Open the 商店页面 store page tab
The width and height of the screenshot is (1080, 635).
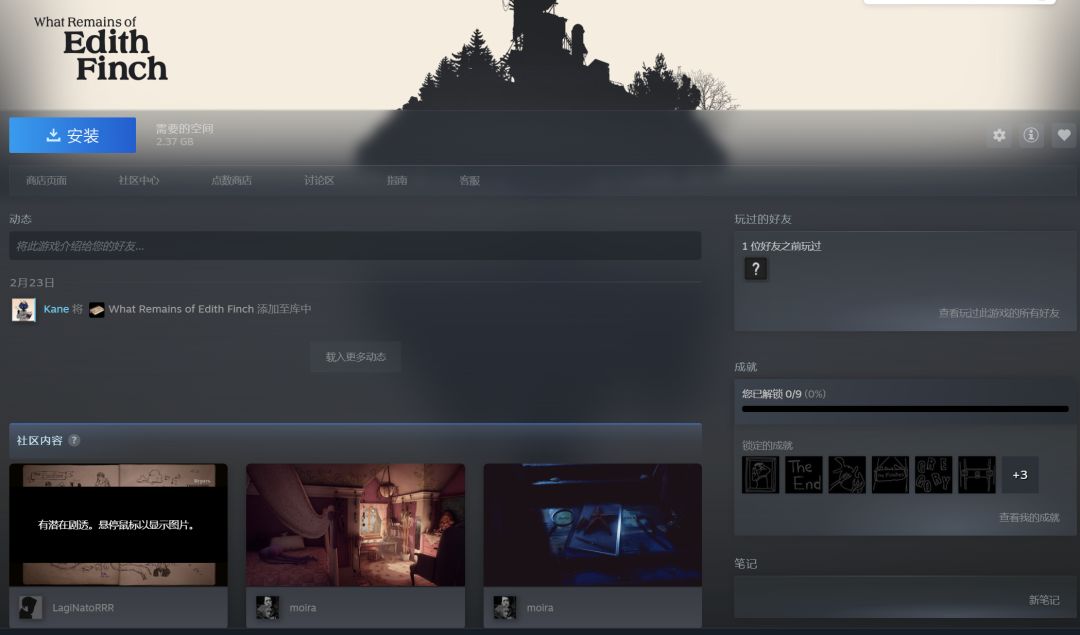[x=46, y=180]
